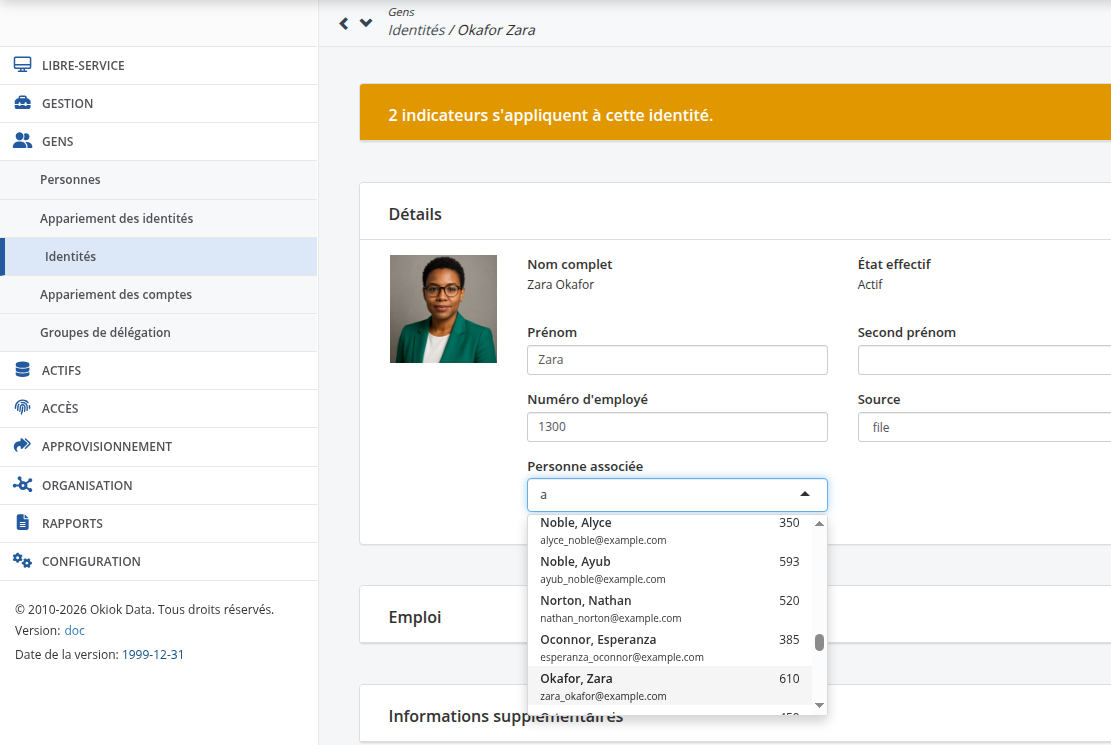Open ACCÈS menu section
This screenshot has width=1111, height=745.
(x=159, y=408)
